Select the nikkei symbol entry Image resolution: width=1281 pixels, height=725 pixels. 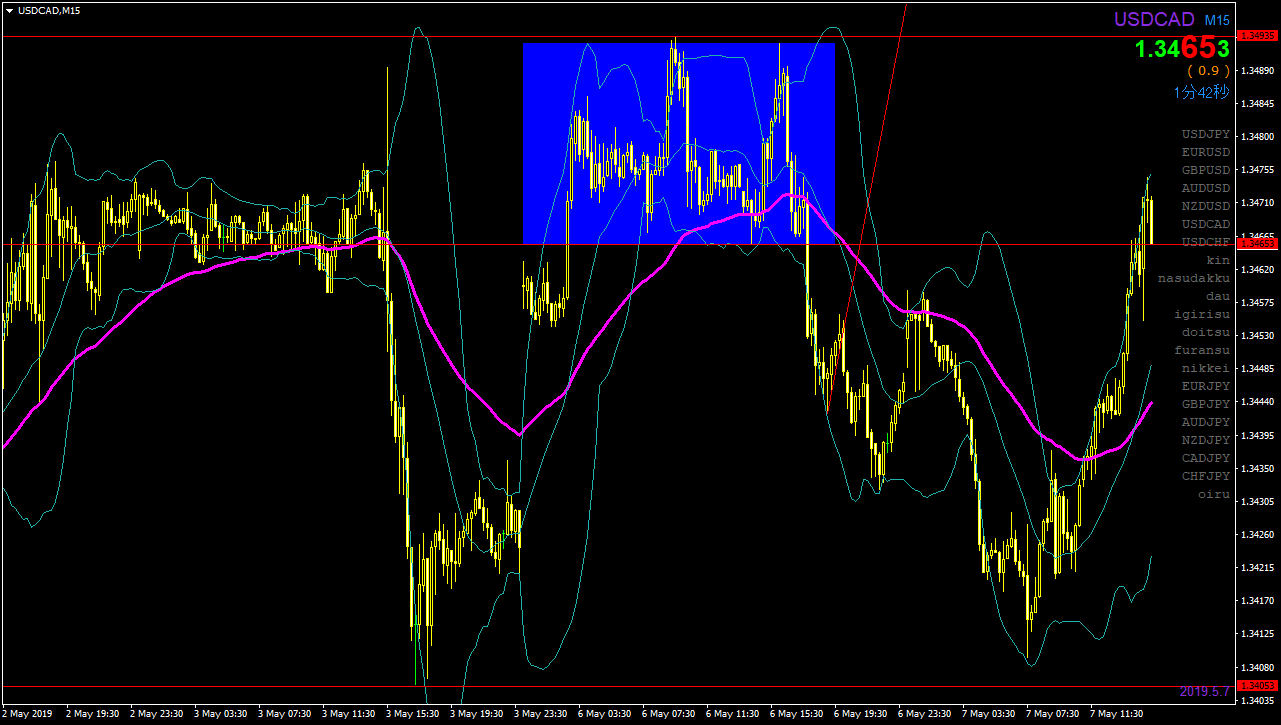click(x=1206, y=368)
